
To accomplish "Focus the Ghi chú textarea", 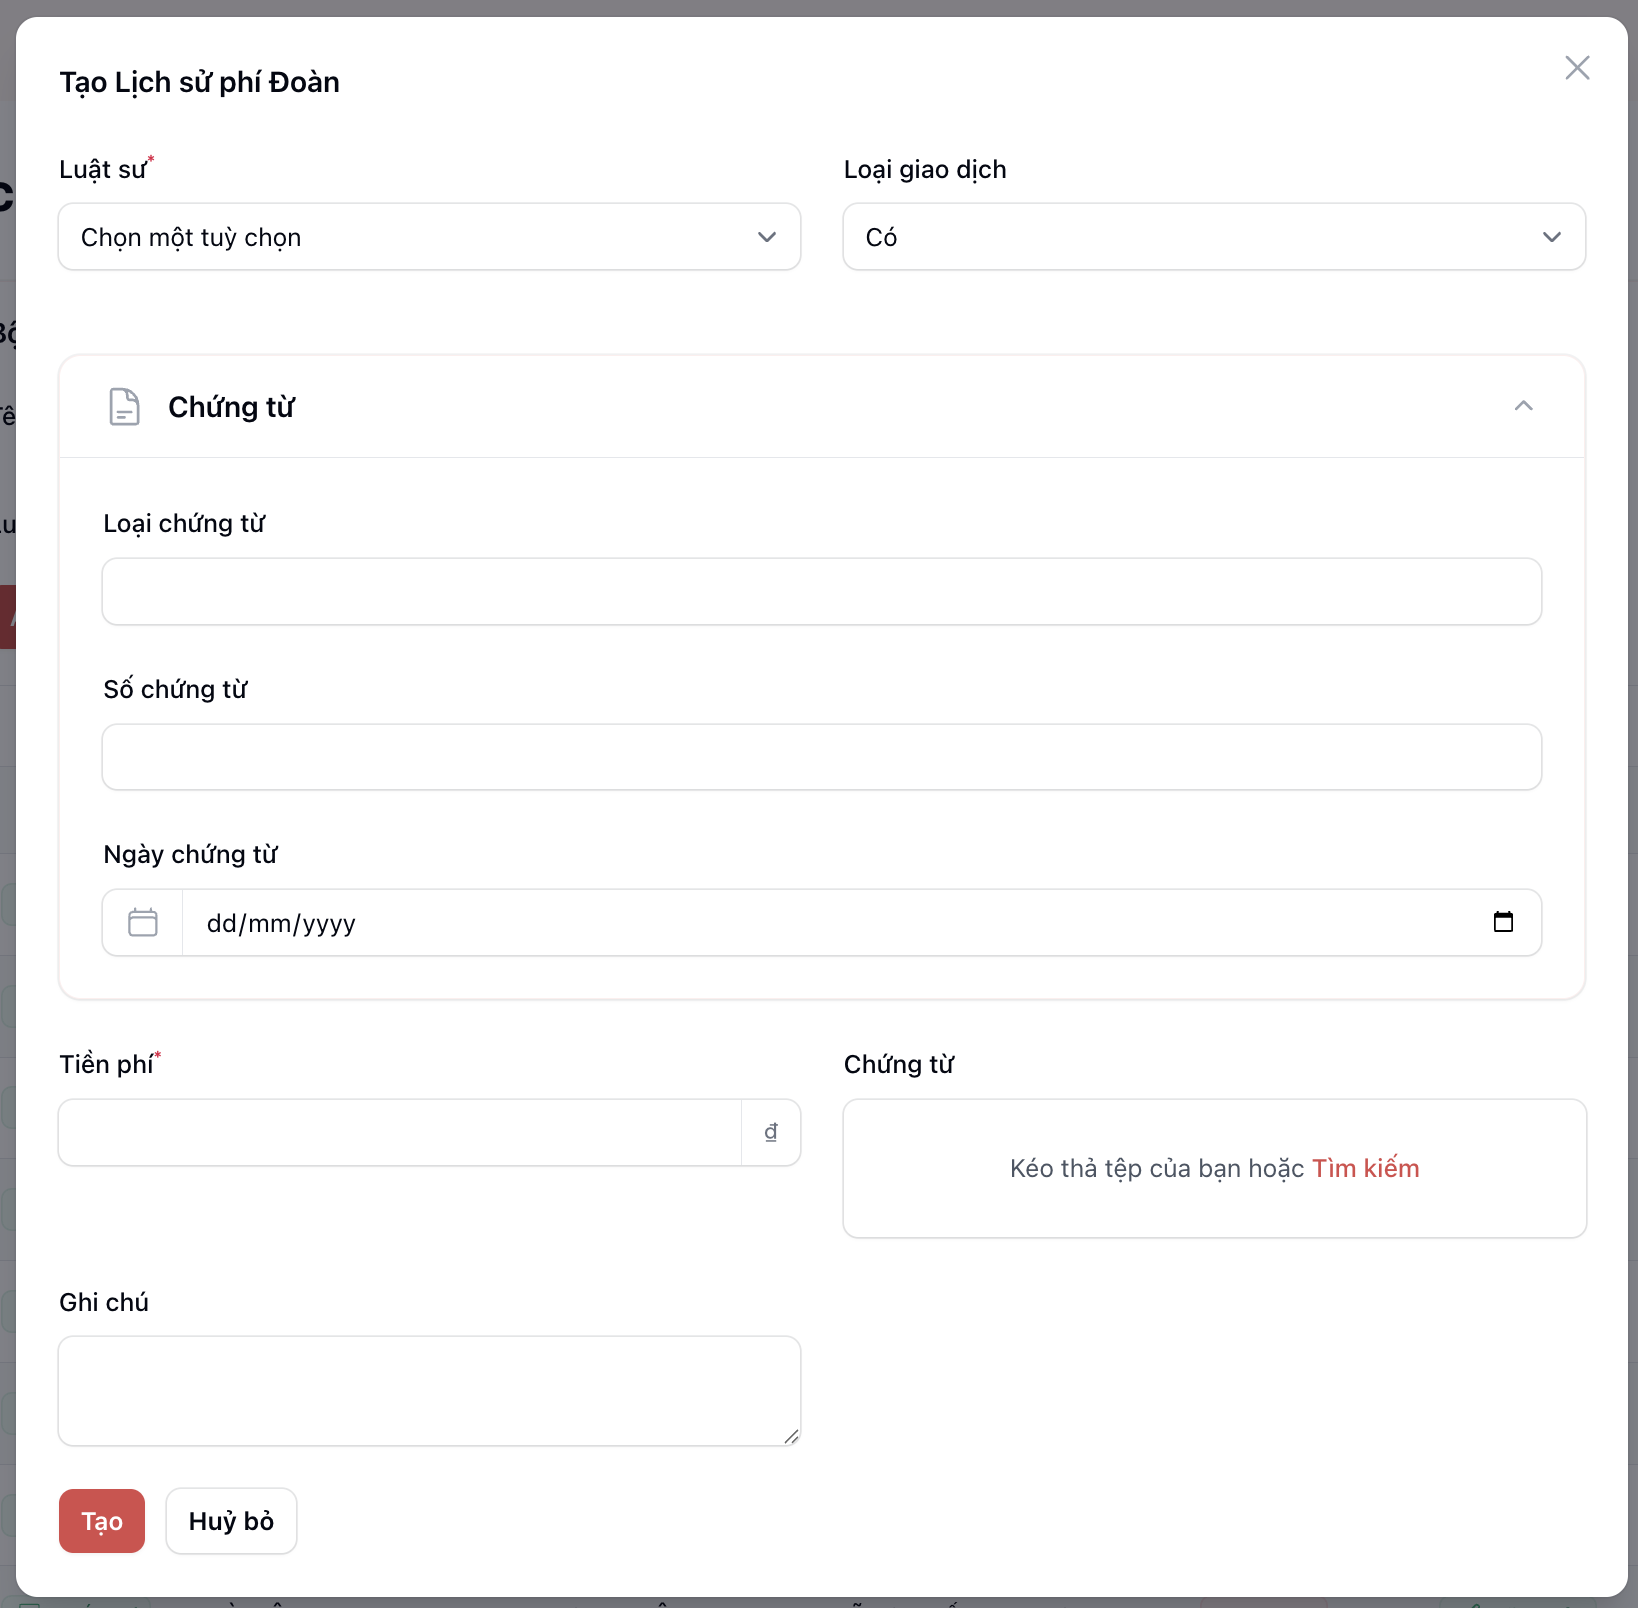I will click(429, 1391).
